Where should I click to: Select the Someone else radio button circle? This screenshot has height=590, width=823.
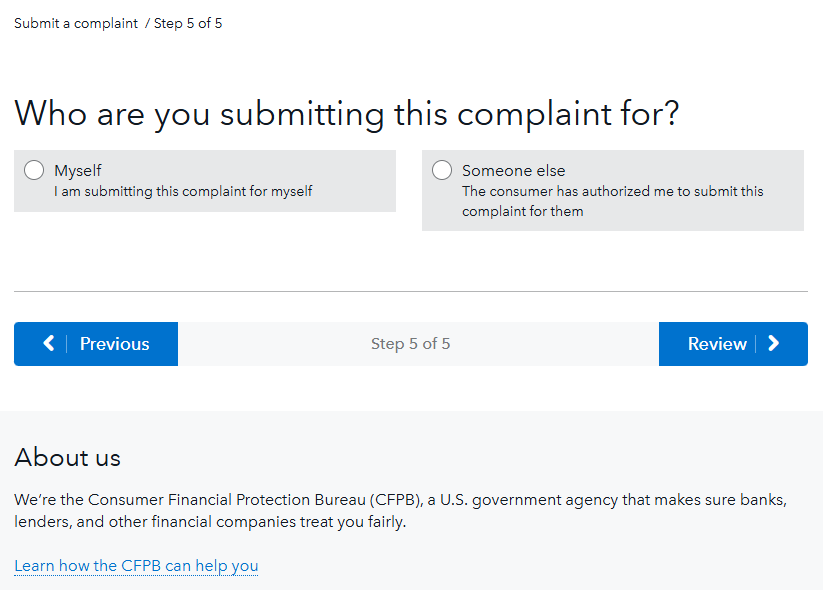coord(442,171)
